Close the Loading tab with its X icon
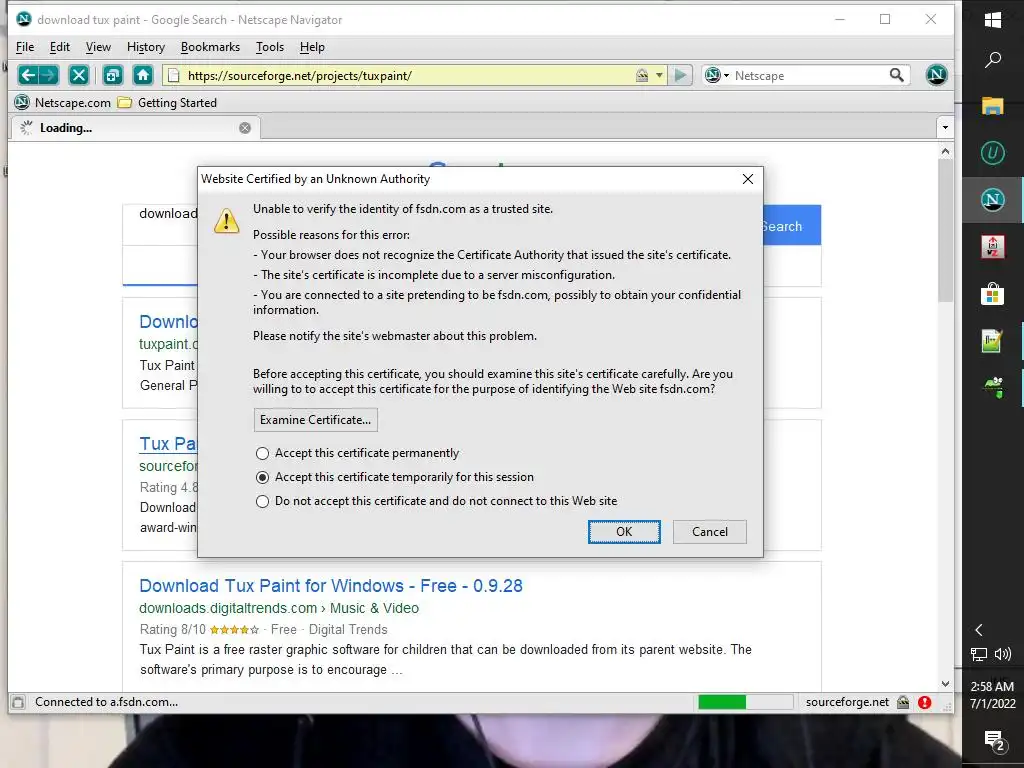This screenshot has height=768, width=1024. click(245, 128)
